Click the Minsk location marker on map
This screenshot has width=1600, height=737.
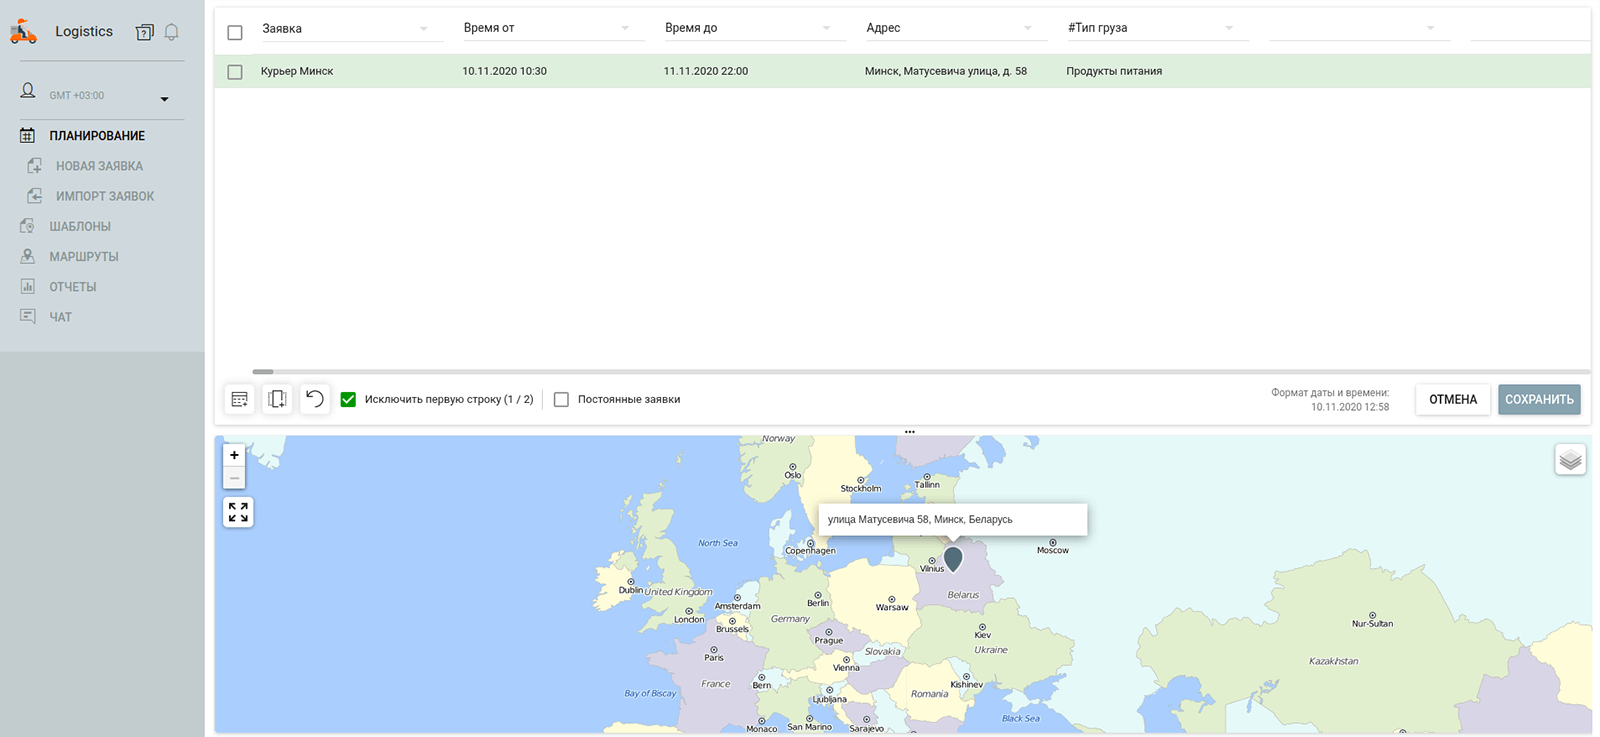(953, 558)
